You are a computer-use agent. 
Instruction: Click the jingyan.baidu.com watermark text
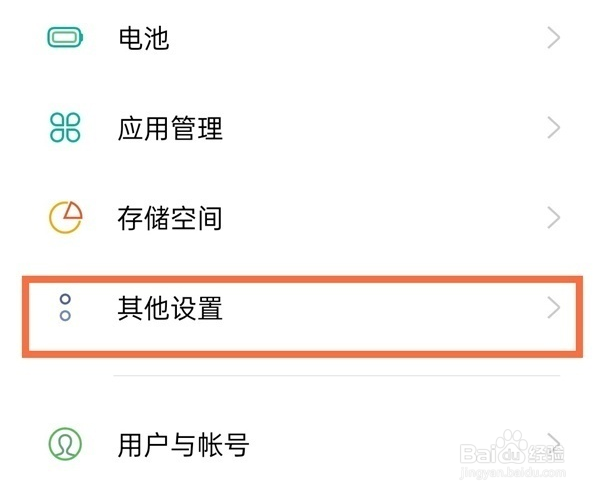[x=510, y=478]
